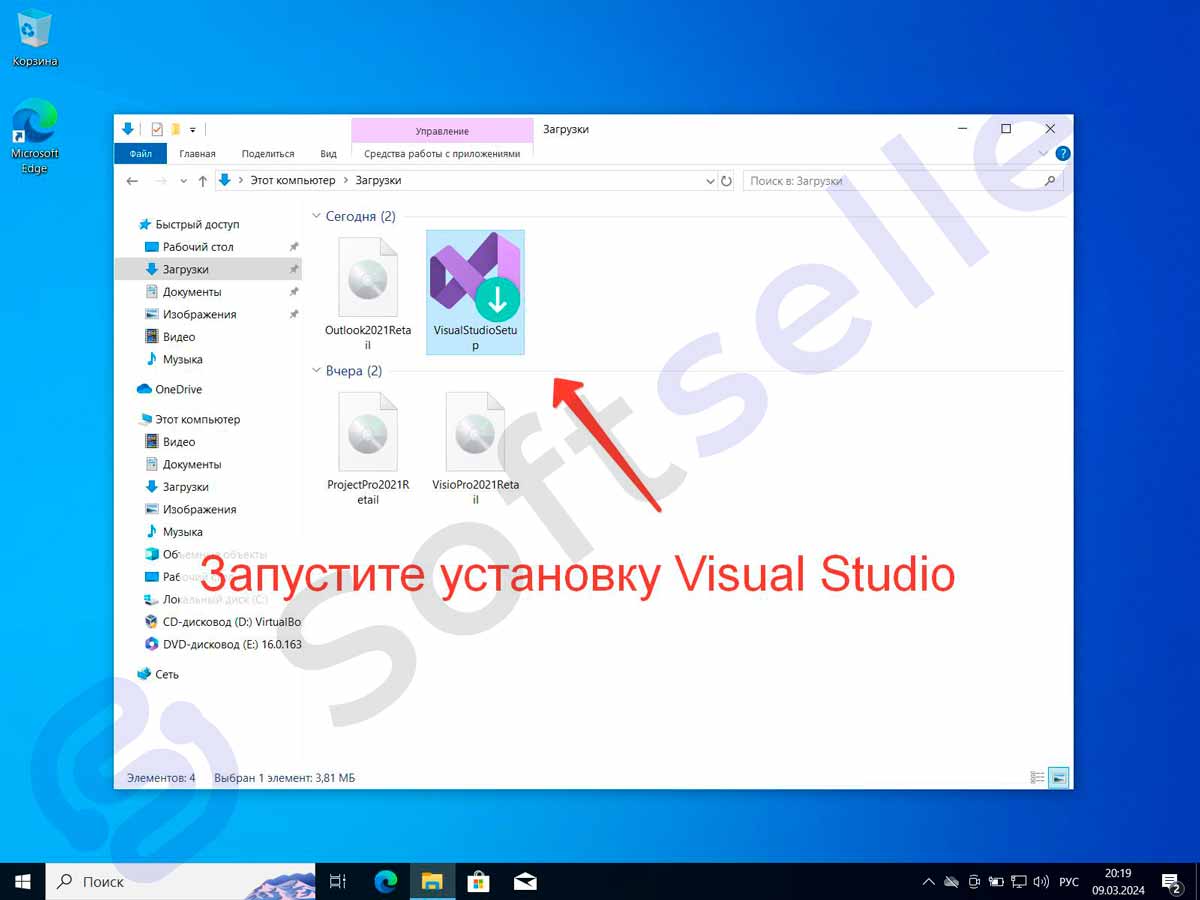Click Этот компьютер in the breadcrumb path
This screenshot has height=900, width=1200.
coord(292,181)
